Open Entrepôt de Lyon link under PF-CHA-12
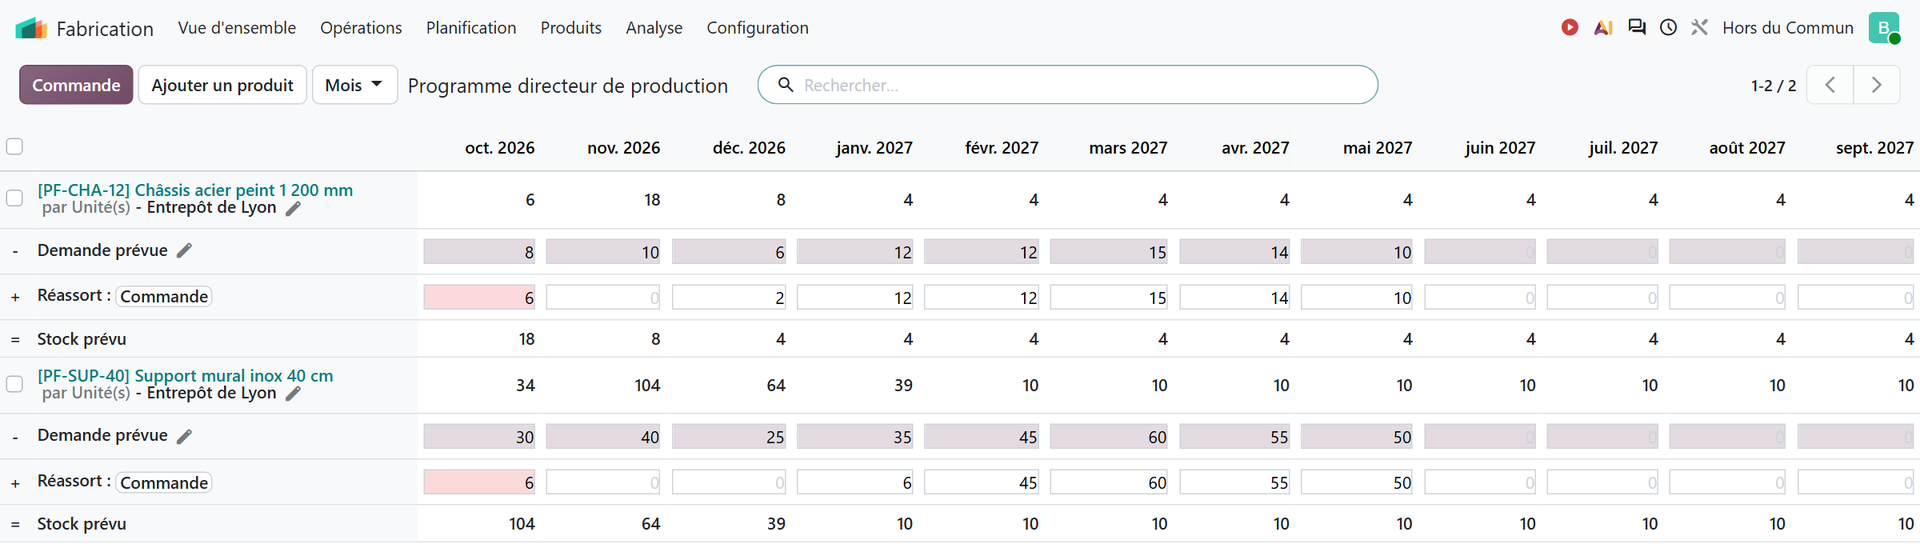The height and width of the screenshot is (552, 1920). (x=211, y=207)
